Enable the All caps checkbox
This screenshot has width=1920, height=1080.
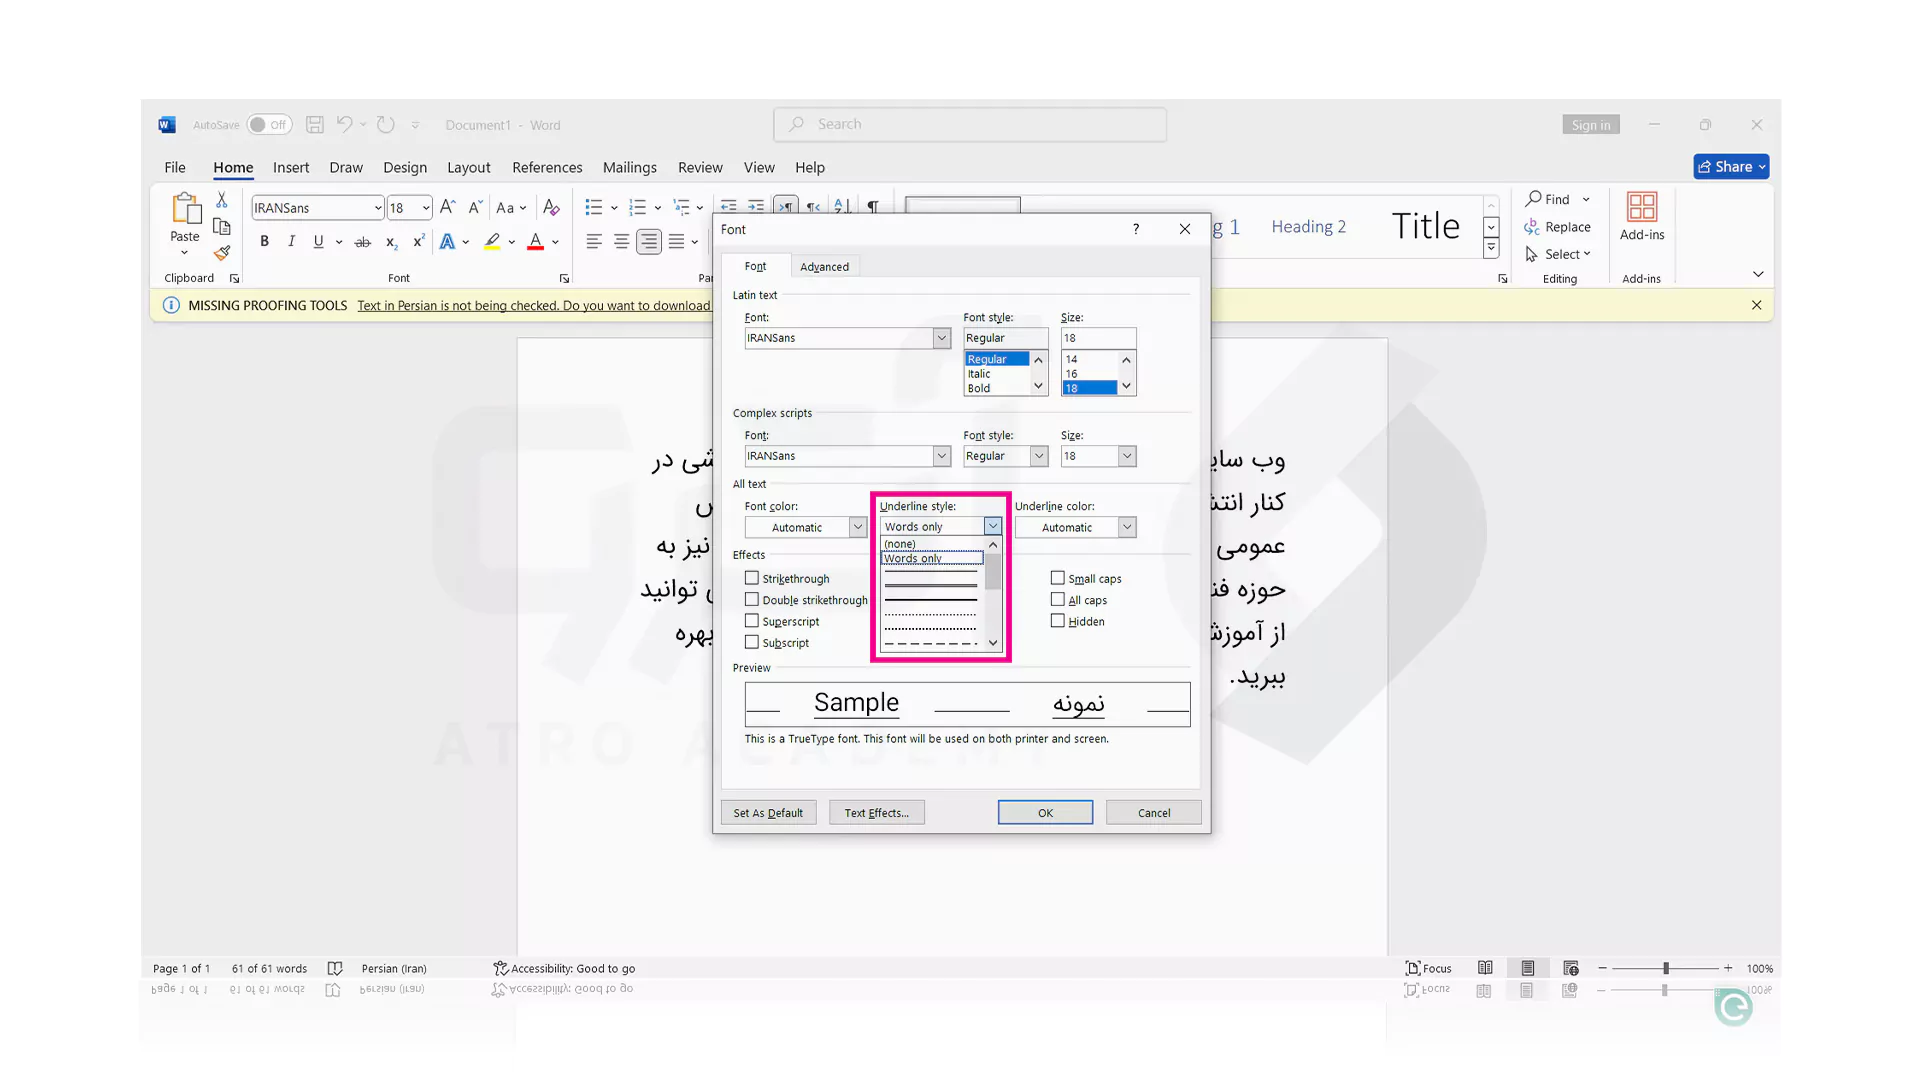[x=1058, y=599]
